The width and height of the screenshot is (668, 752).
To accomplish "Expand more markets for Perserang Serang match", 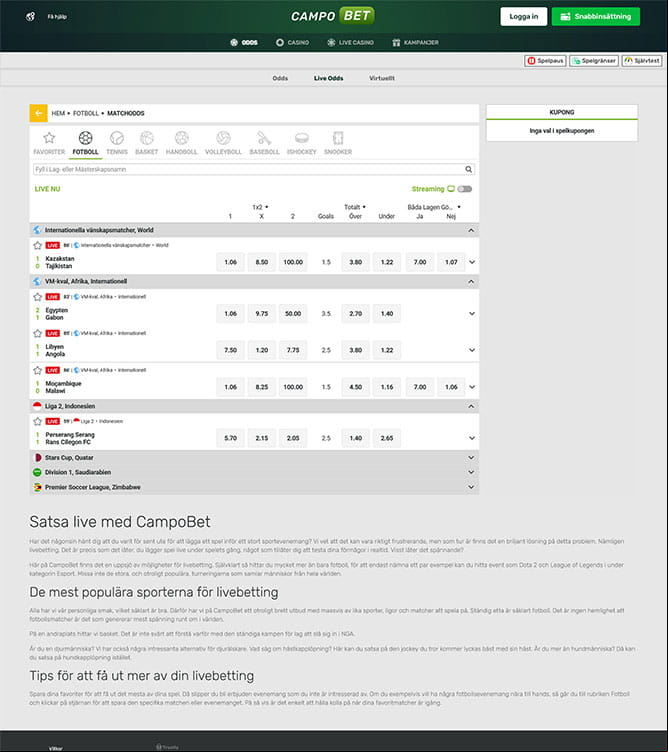I will tap(472, 438).
